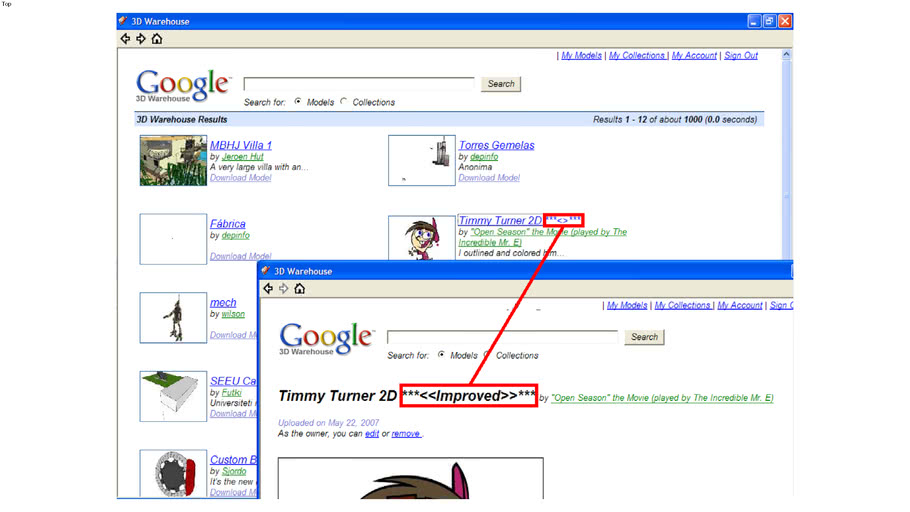Open the MBHJ Villa 1 model link

(241, 145)
